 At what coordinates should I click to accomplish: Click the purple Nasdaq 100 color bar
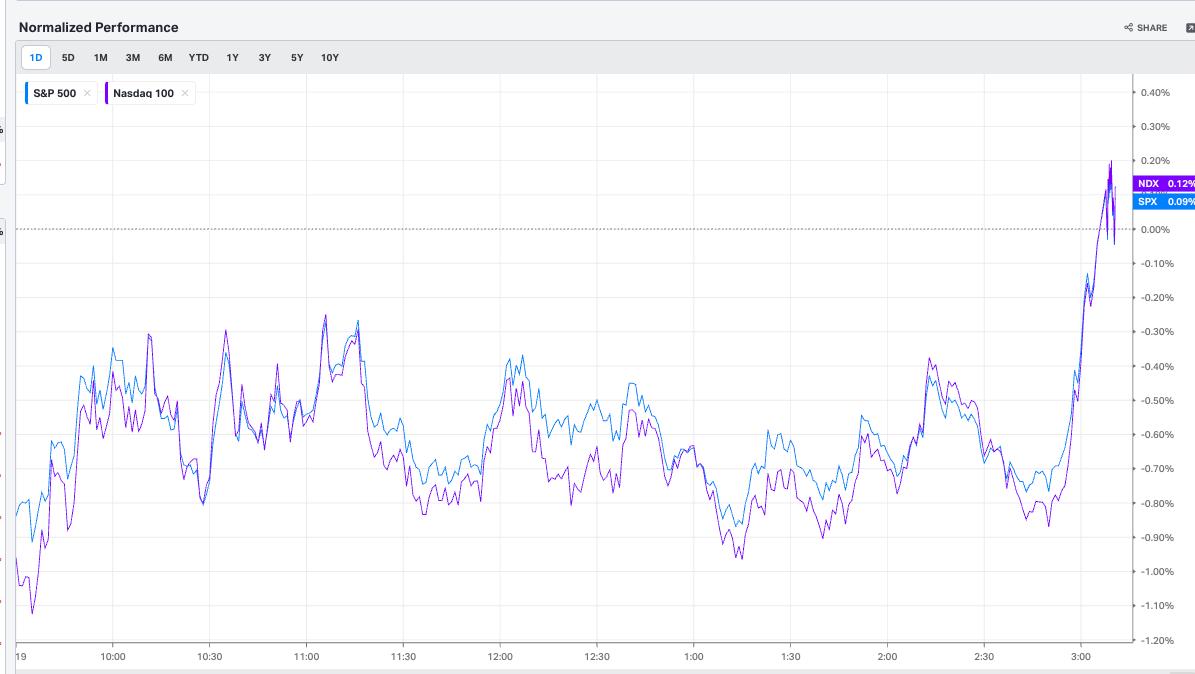(107, 93)
